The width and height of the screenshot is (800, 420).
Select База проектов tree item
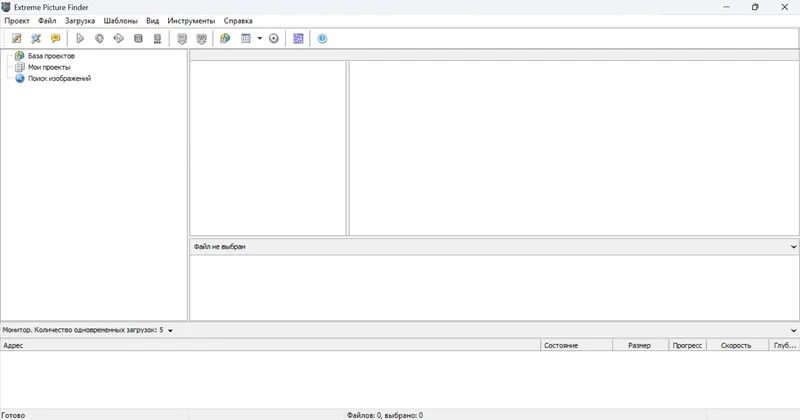[x=51, y=56]
